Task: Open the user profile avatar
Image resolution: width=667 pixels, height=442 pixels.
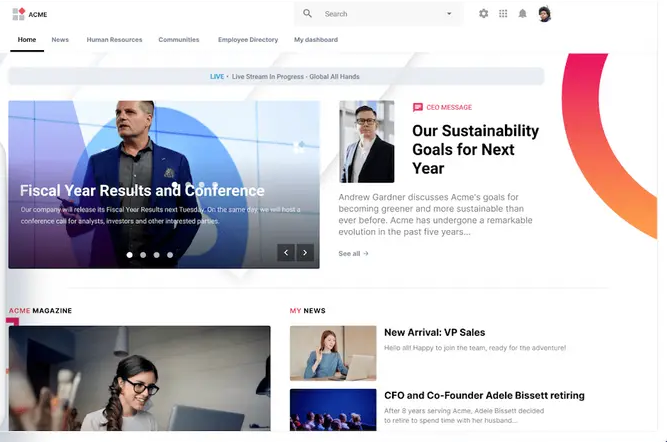Action: pos(544,14)
